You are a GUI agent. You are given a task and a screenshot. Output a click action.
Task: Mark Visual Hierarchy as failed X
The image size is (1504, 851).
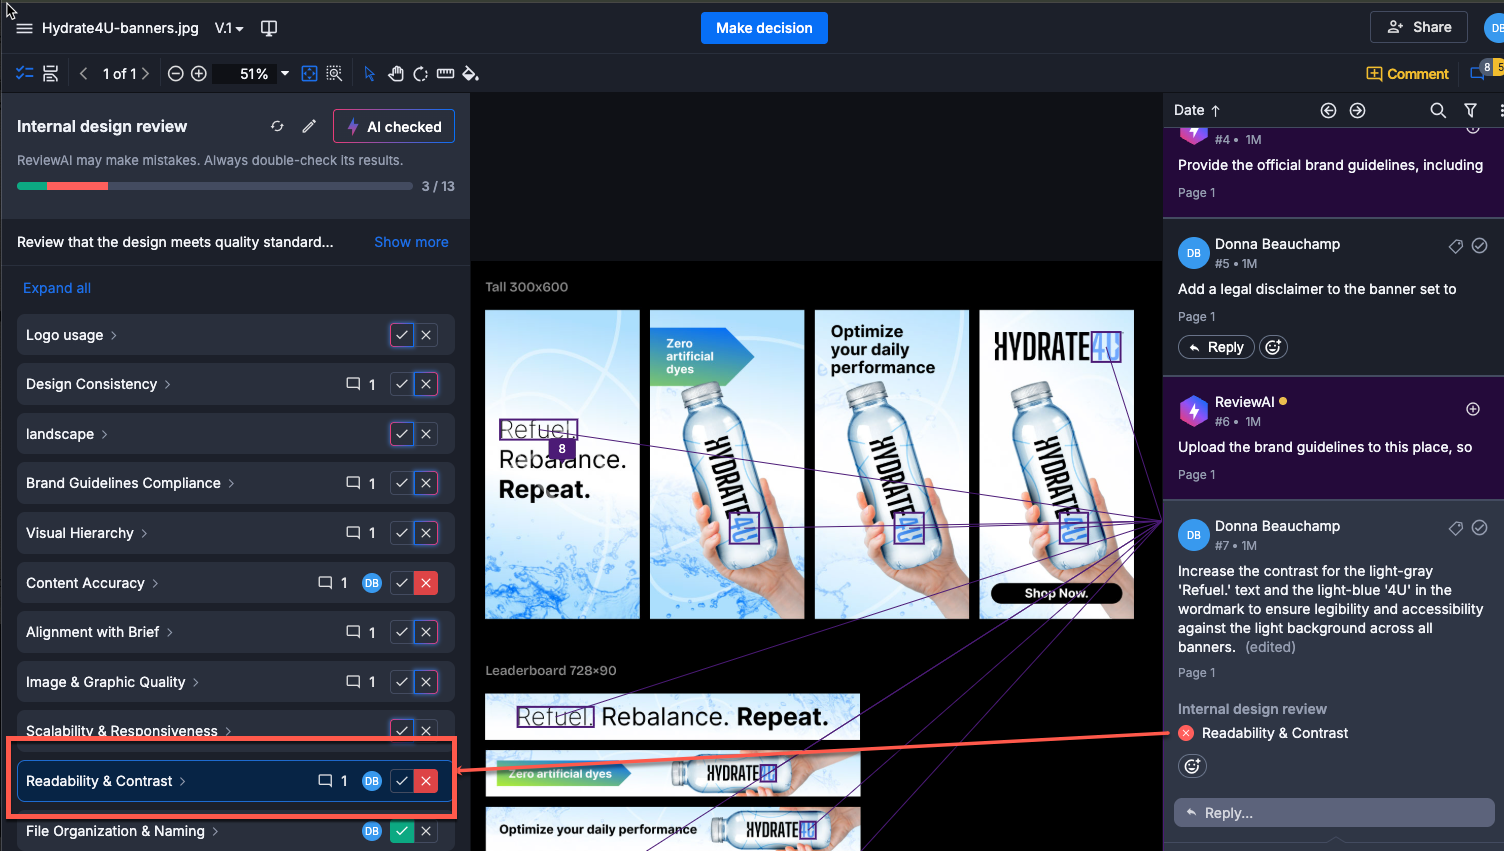pos(426,533)
